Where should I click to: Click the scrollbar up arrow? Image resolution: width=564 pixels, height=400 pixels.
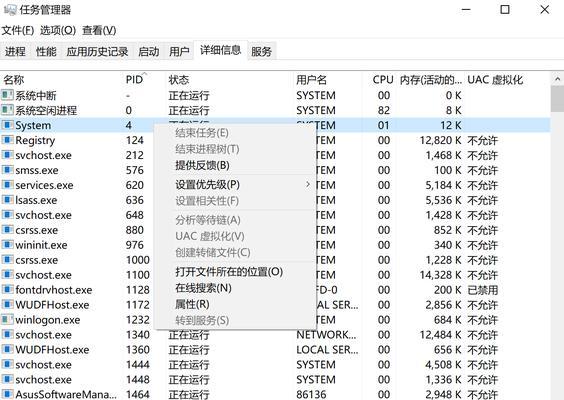click(557, 79)
